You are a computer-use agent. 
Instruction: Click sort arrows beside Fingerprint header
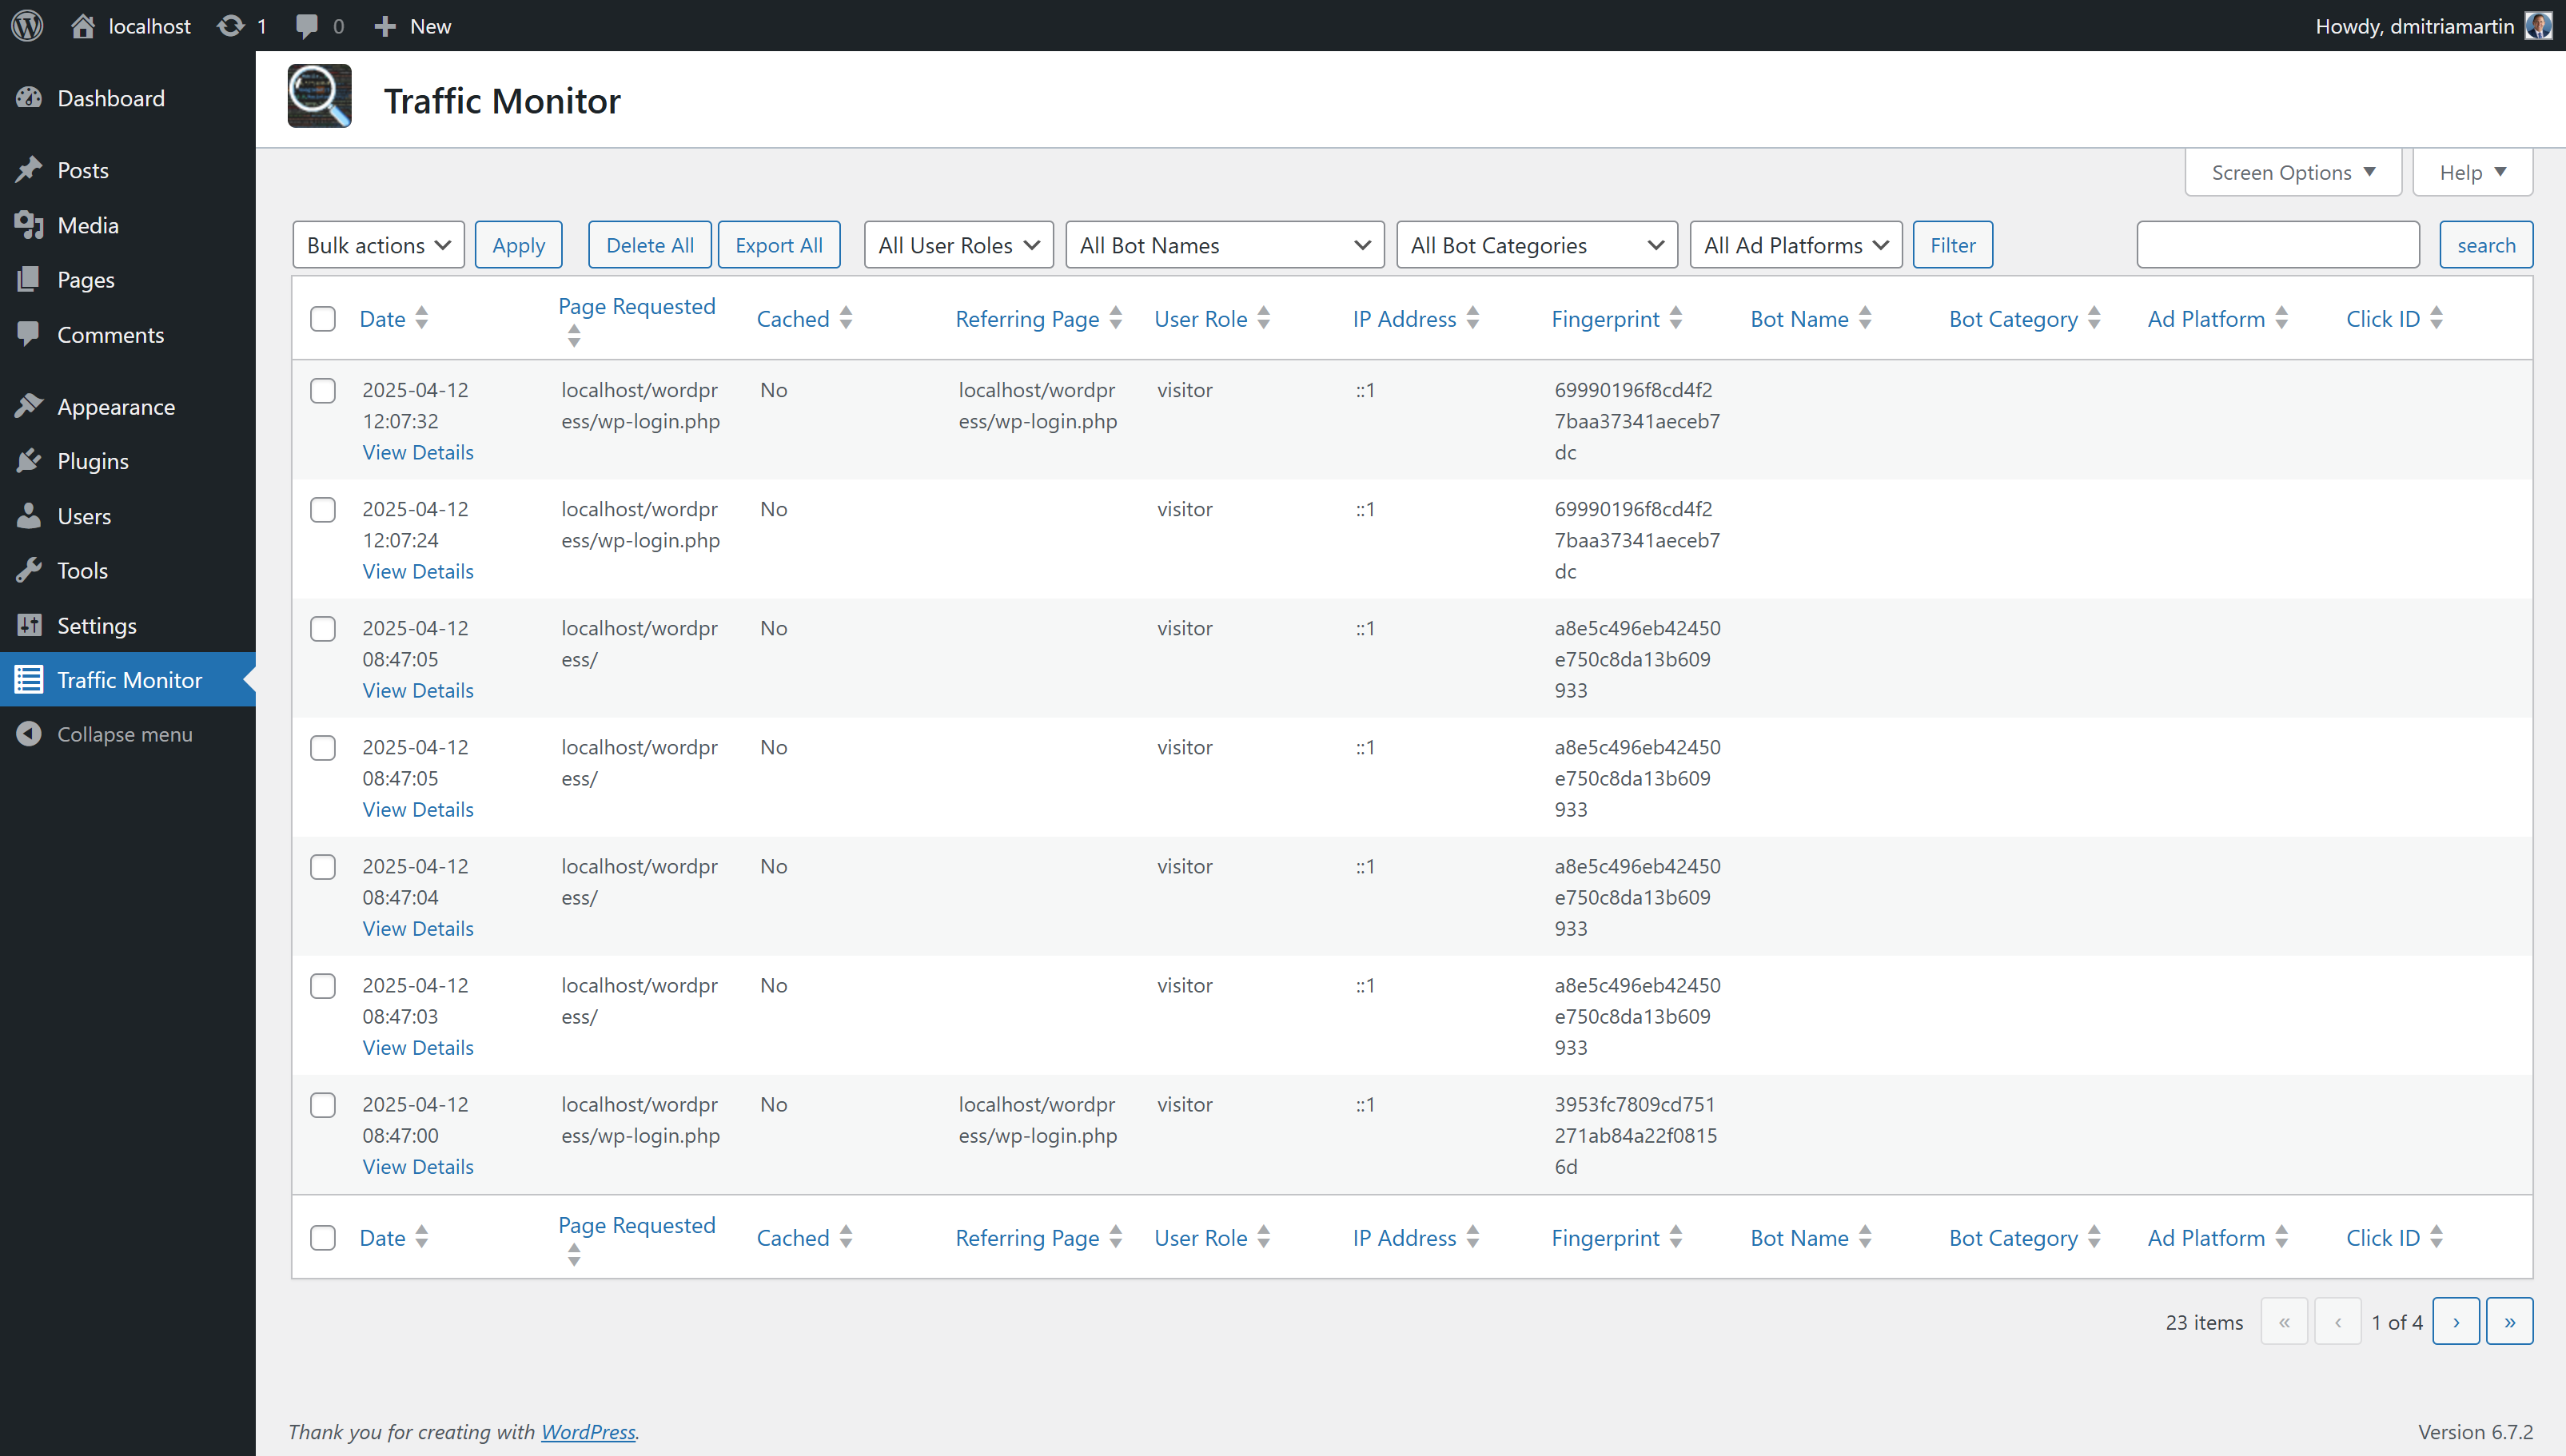point(1676,318)
